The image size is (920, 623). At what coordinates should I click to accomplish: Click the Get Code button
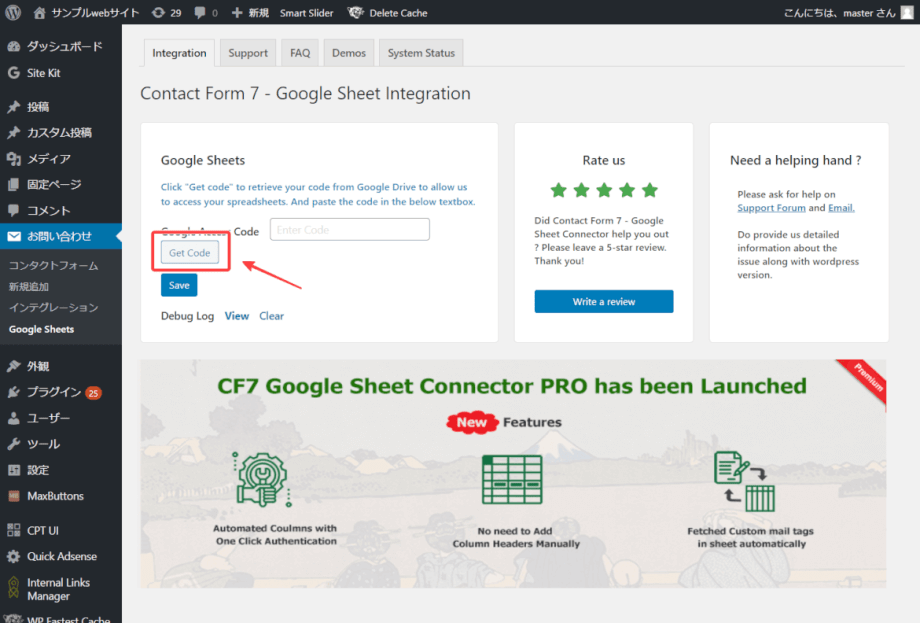pyautogui.click(x=190, y=253)
